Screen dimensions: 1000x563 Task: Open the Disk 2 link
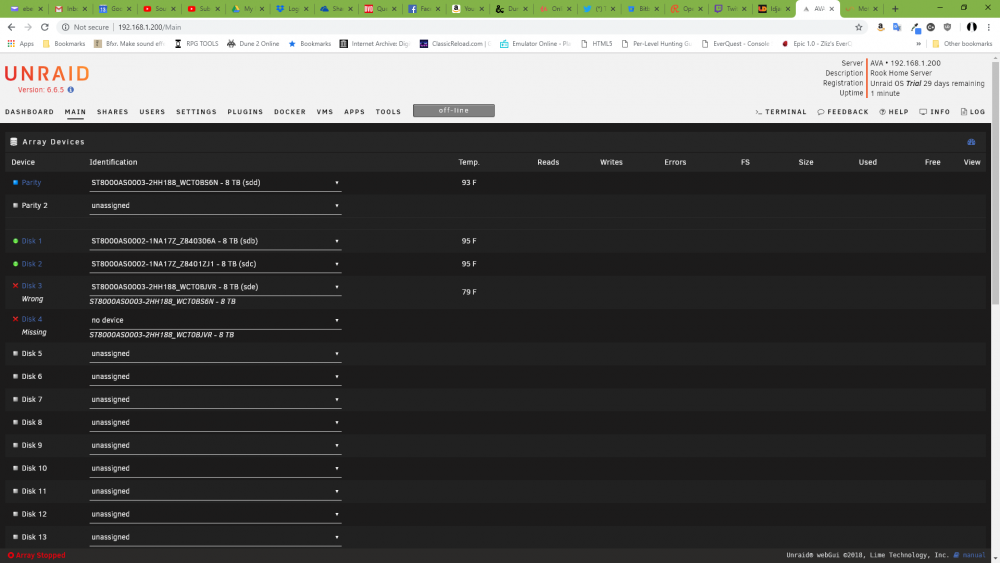[32, 264]
